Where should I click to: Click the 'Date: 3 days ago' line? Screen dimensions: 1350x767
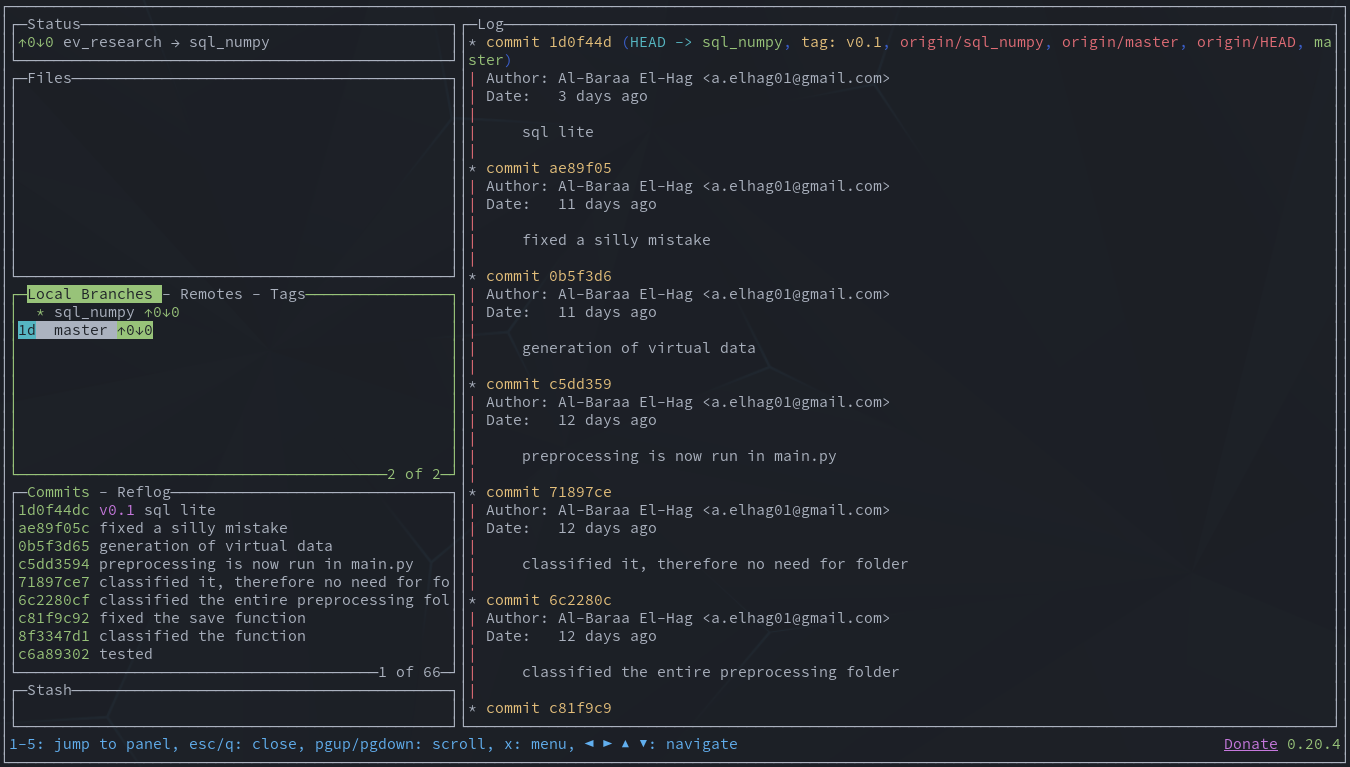pyautogui.click(x=567, y=96)
